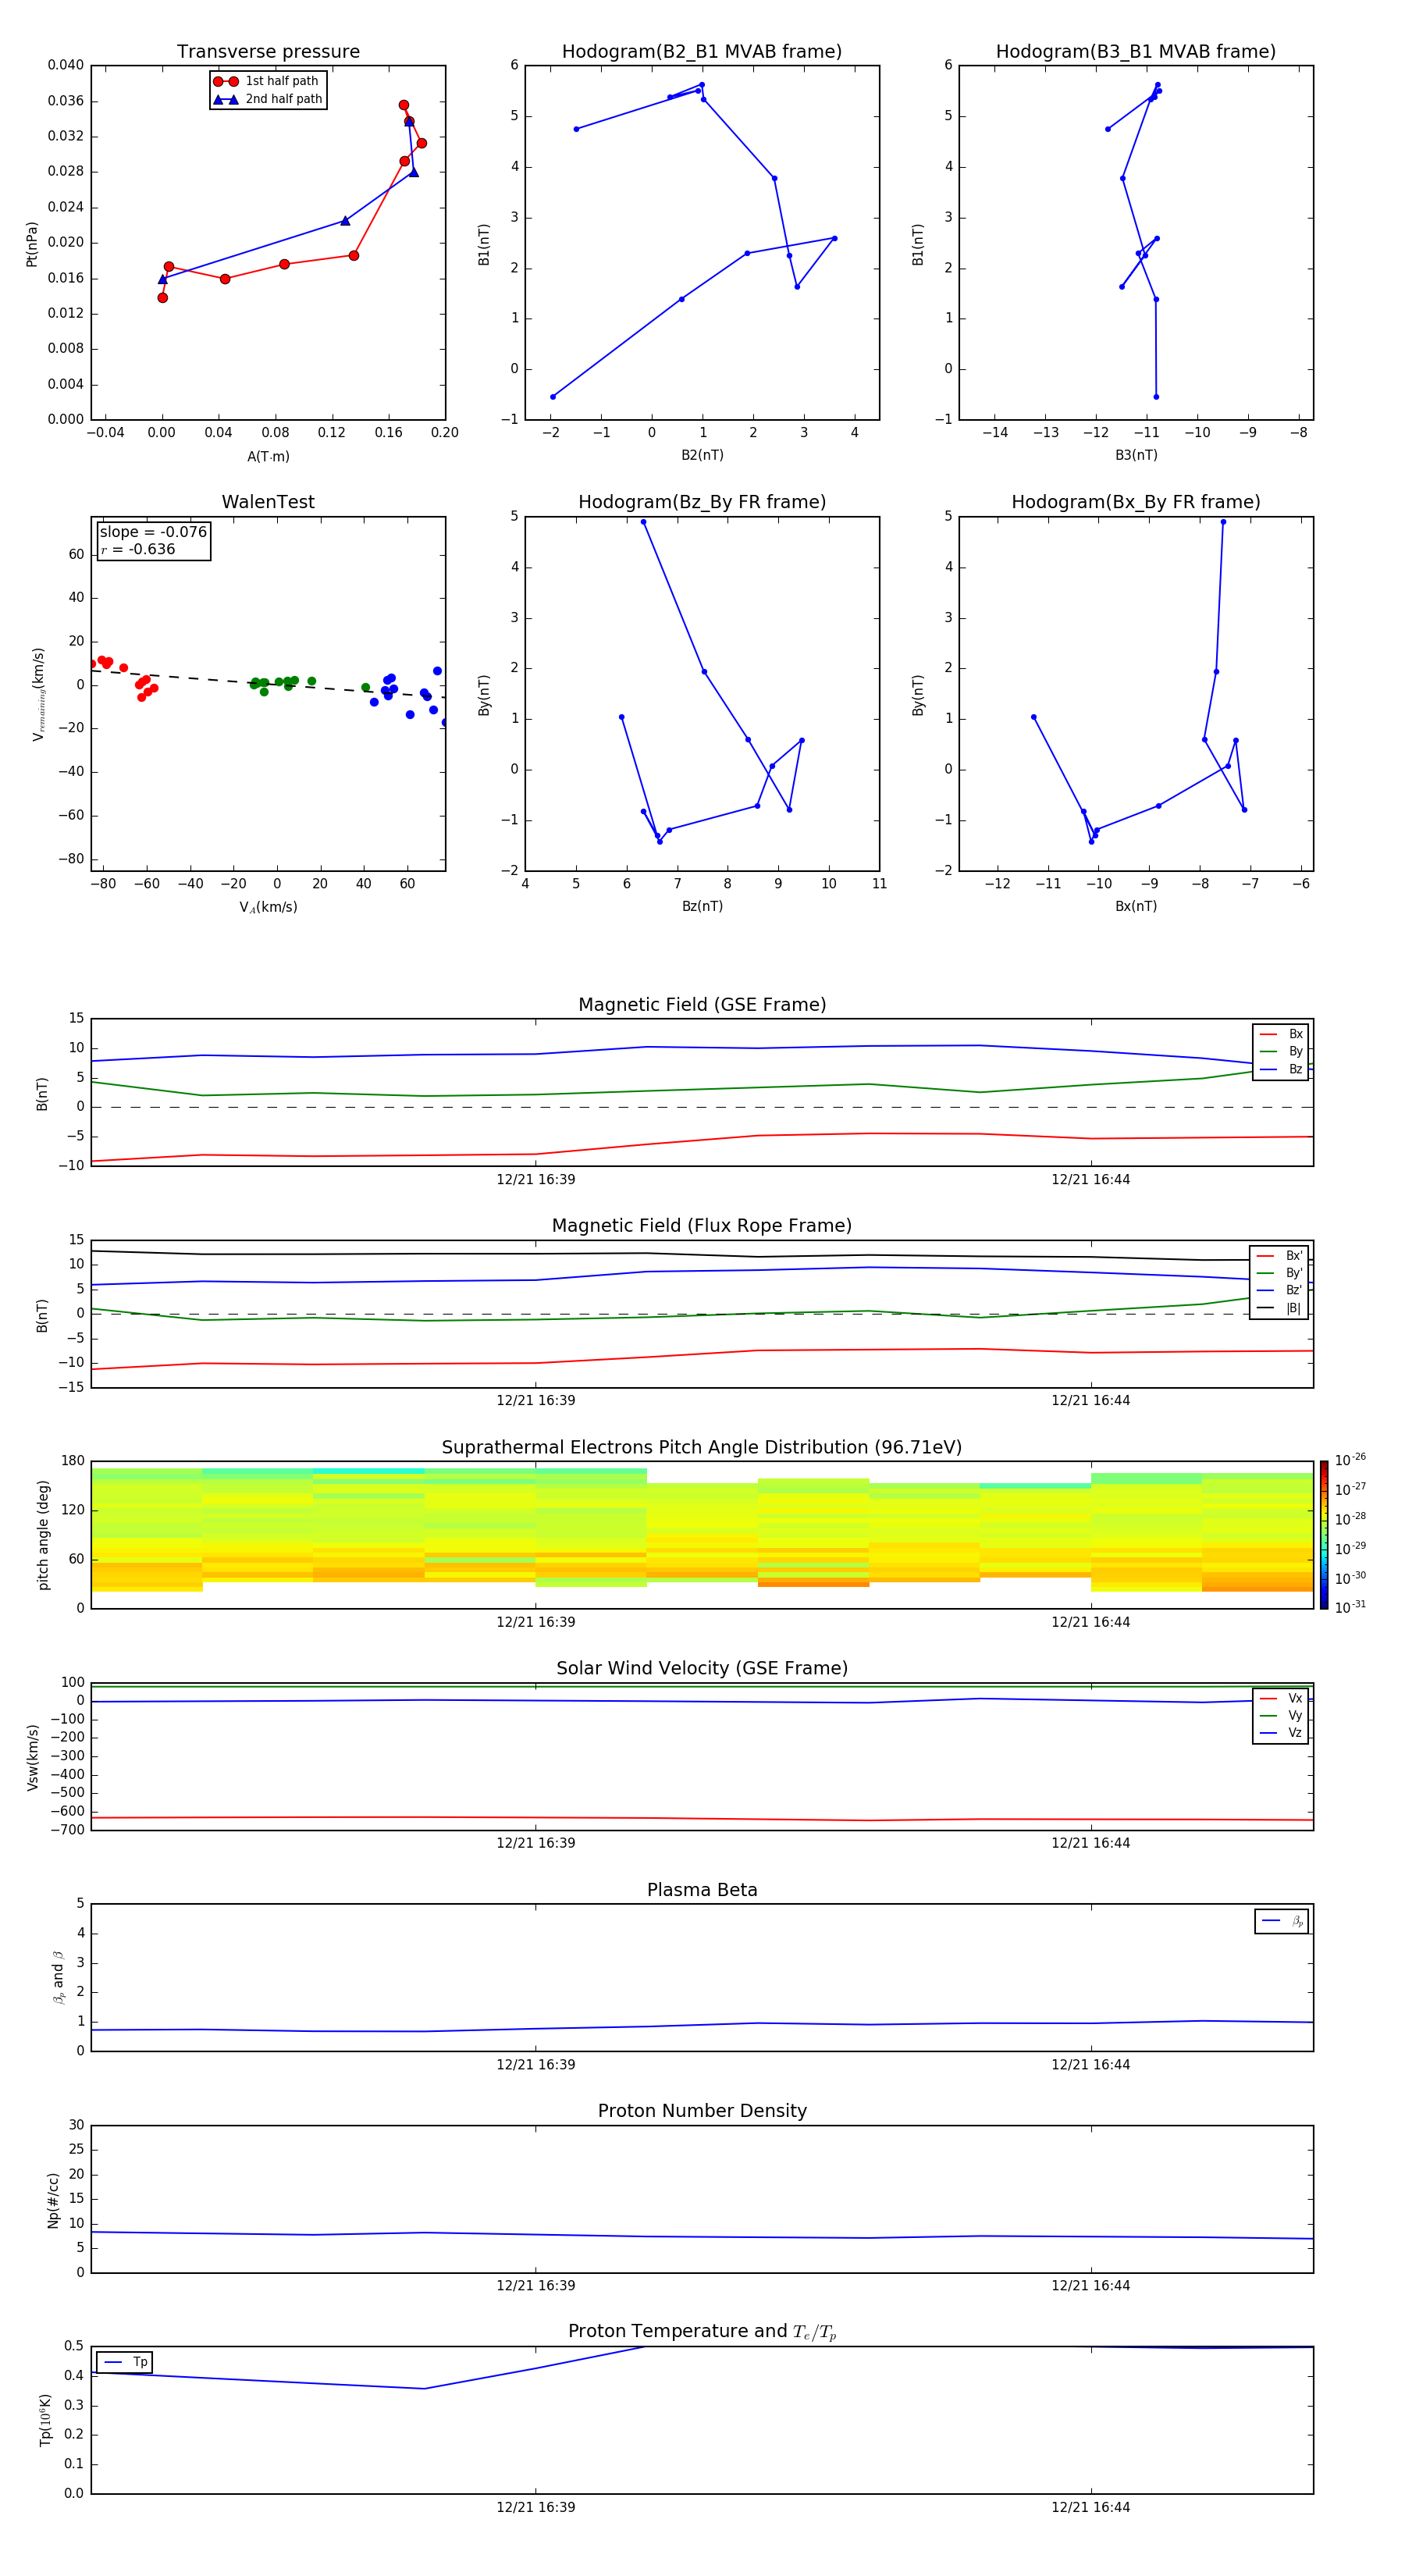Click the 'r = -0.636' annotation text
Viewport: 1405px width, 2576px height.
[138, 549]
